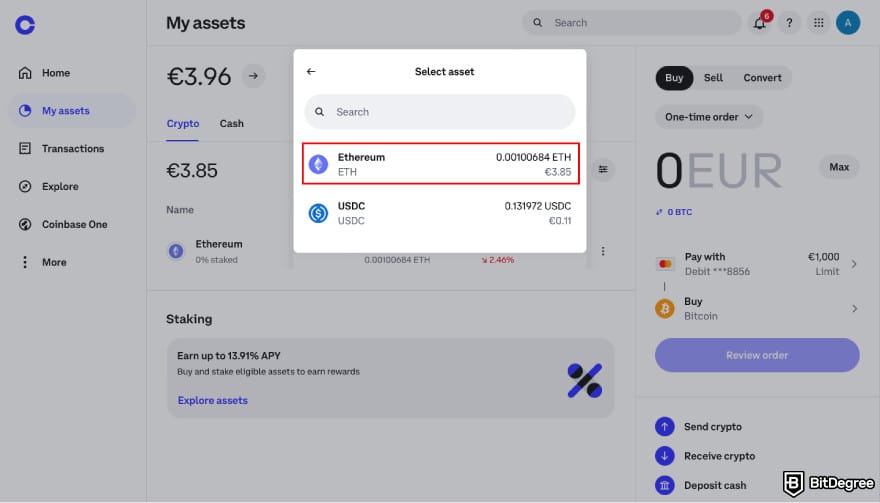Viewport: 880px width, 503px height.
Task: Open the Buy Bitcoin asset selector
Action: point(757,309)
